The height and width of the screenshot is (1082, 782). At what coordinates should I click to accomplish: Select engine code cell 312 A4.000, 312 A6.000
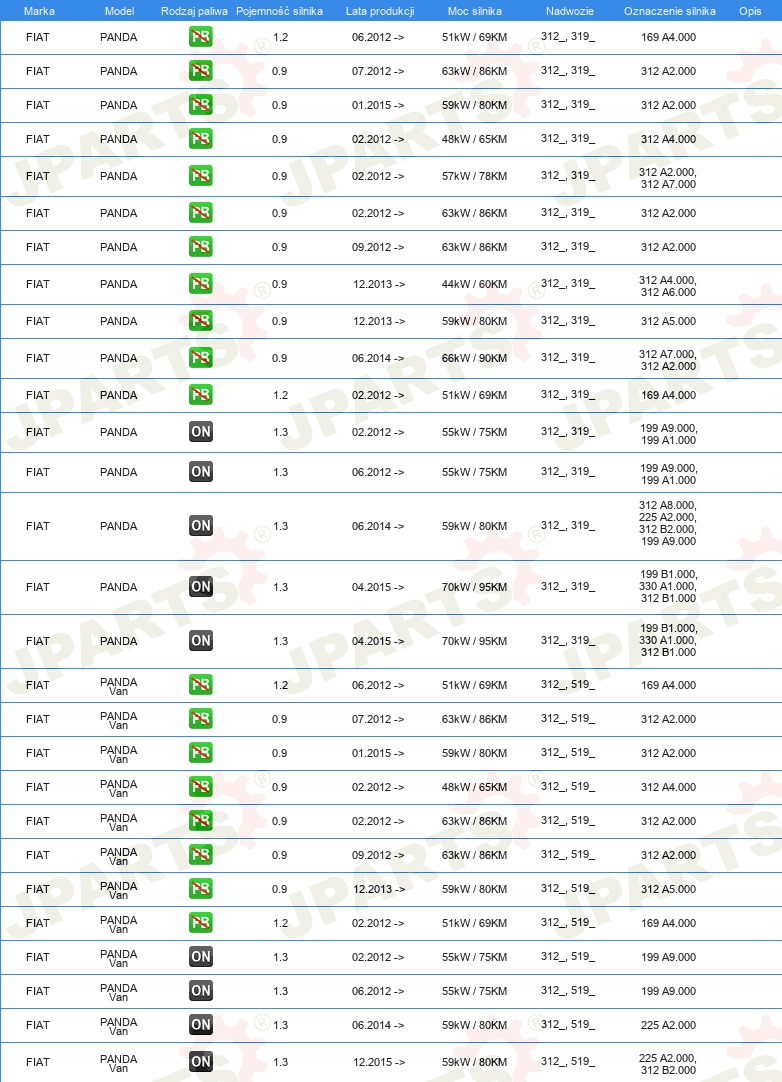click(x=668, y=286)
